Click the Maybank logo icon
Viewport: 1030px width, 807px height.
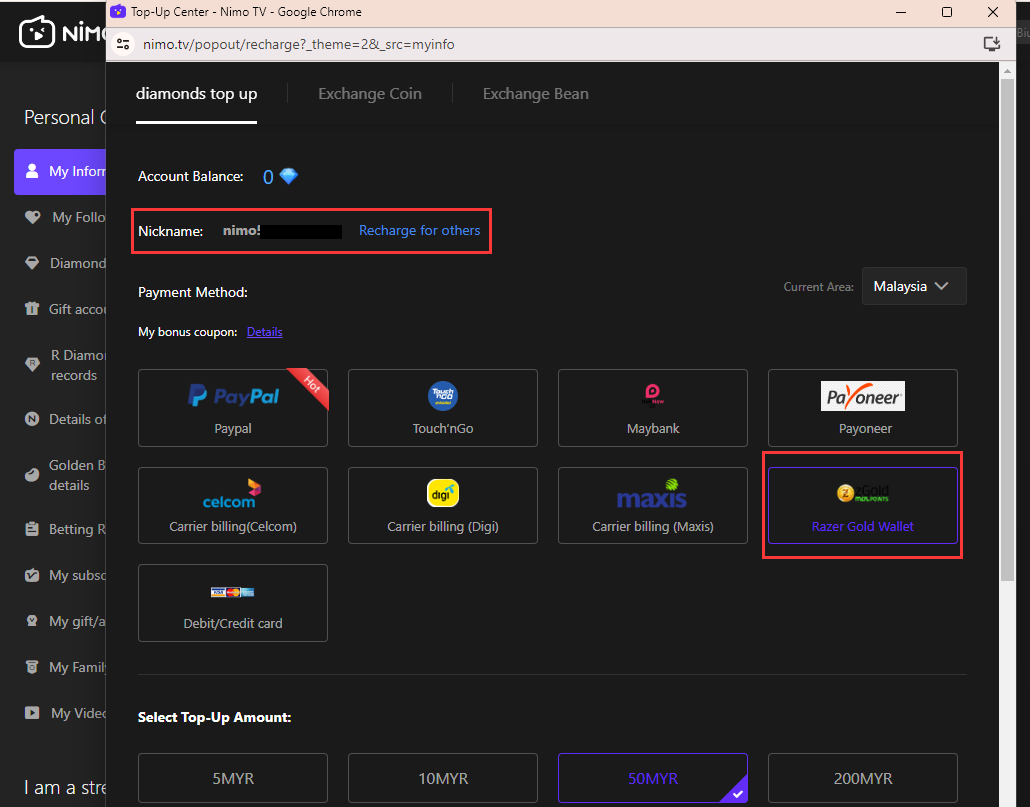coord(652,395)
